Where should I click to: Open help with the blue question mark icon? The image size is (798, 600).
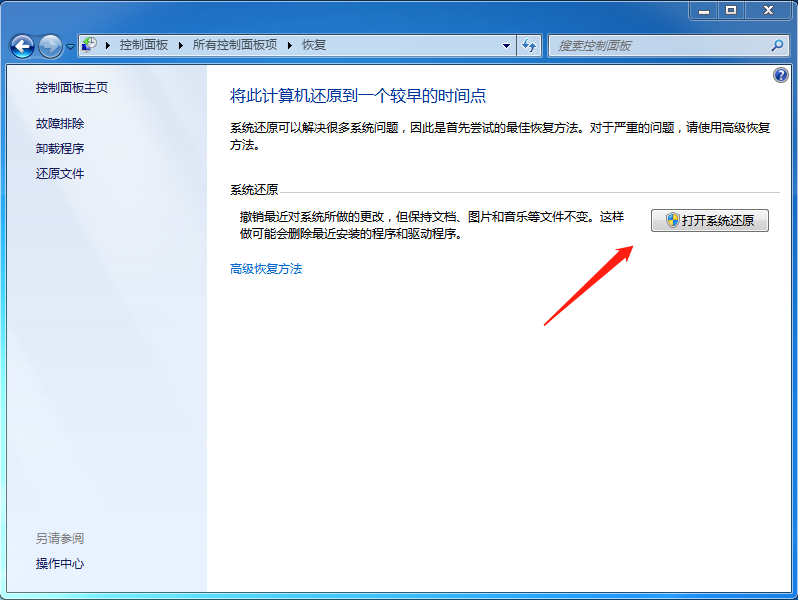click(x=780, y=75)
